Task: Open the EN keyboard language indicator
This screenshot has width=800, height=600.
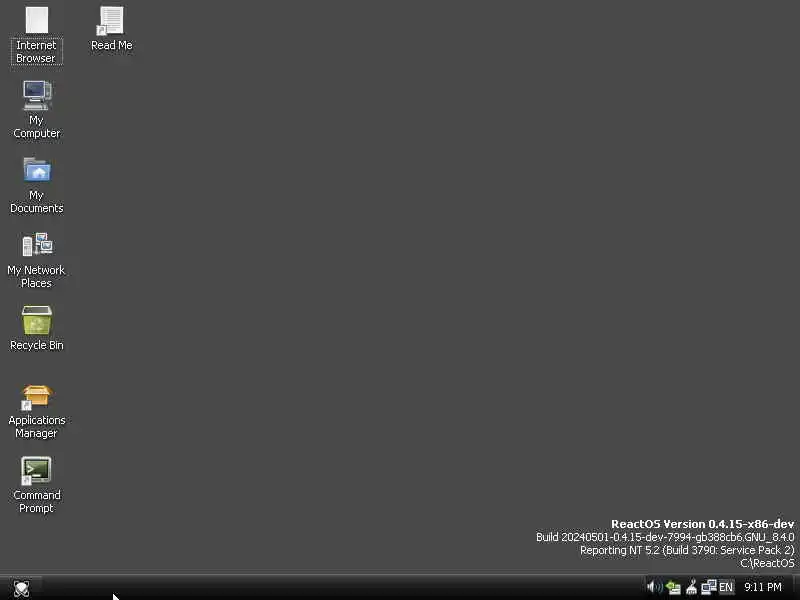Action: [726, 587]
